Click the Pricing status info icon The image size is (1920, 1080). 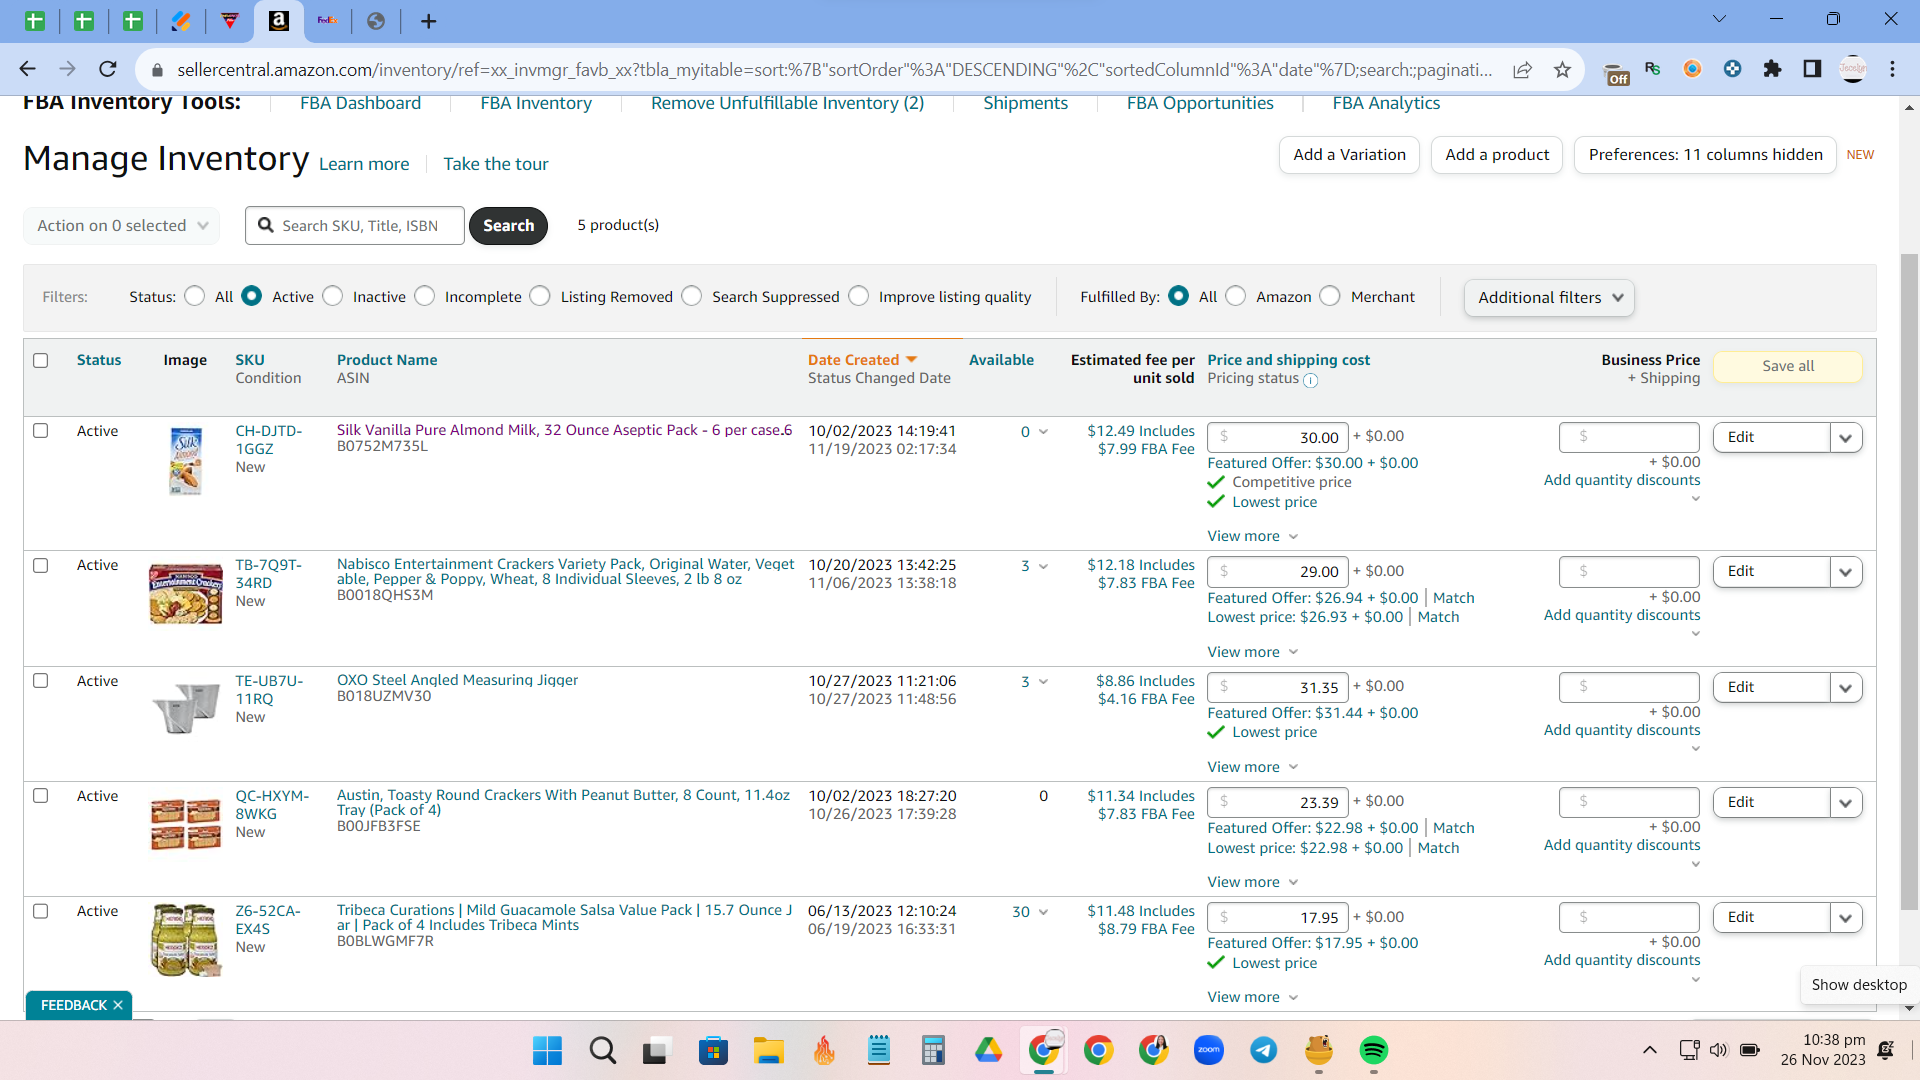click(x=1310, y=380)
